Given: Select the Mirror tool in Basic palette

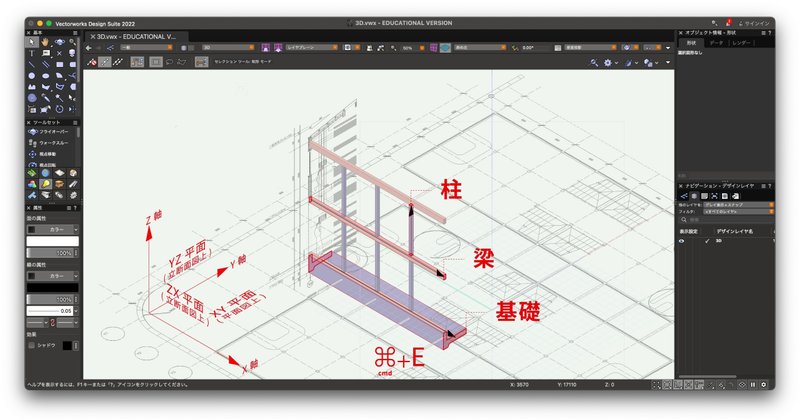Looking at the screenshot, I should pyautogui.click(x=72, y=109).
